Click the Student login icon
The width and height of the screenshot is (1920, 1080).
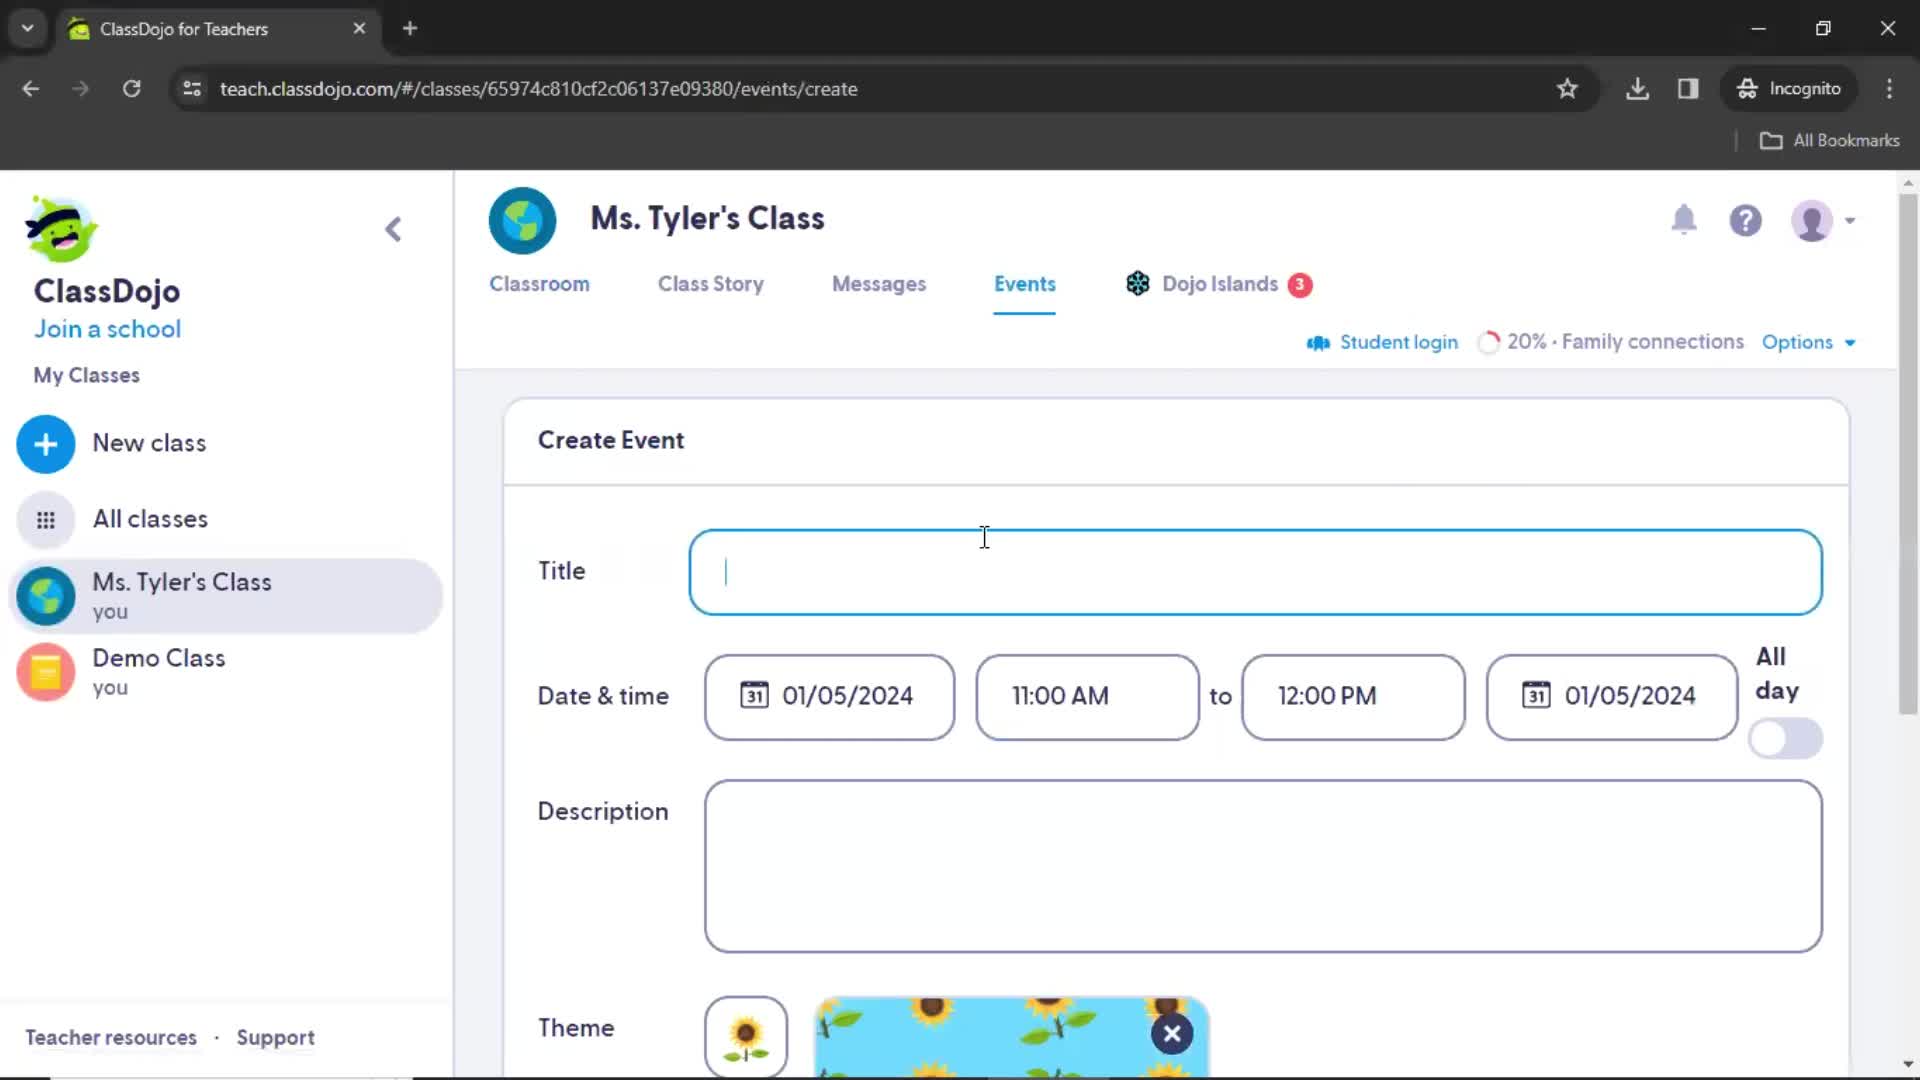pos(1318,343)
